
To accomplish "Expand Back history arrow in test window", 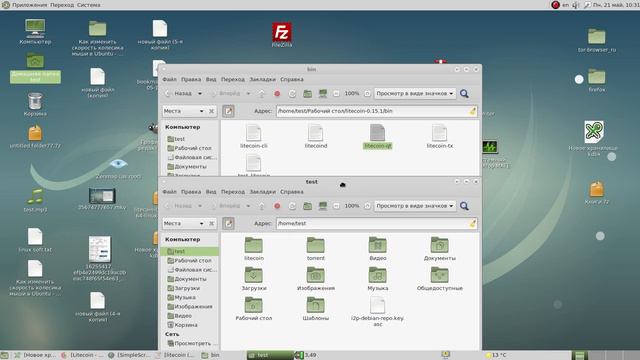I will point(200,206).
